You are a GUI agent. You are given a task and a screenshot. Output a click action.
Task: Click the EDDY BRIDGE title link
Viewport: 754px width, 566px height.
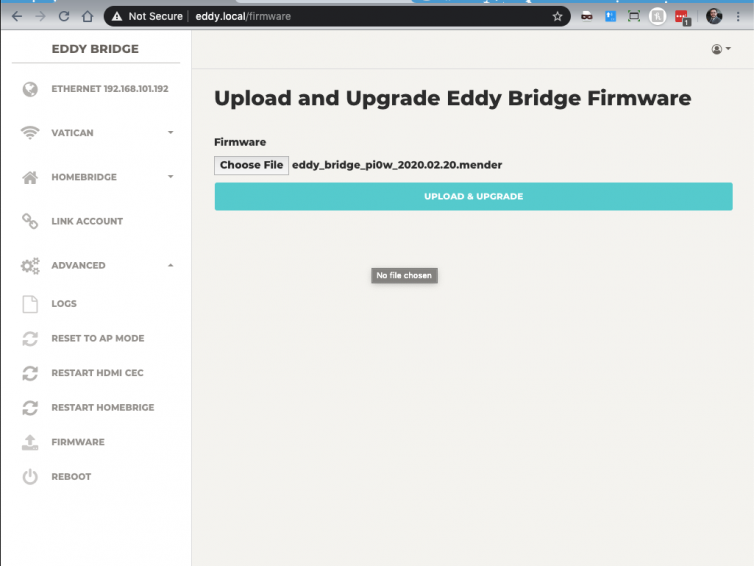click(x=95, y=49)
